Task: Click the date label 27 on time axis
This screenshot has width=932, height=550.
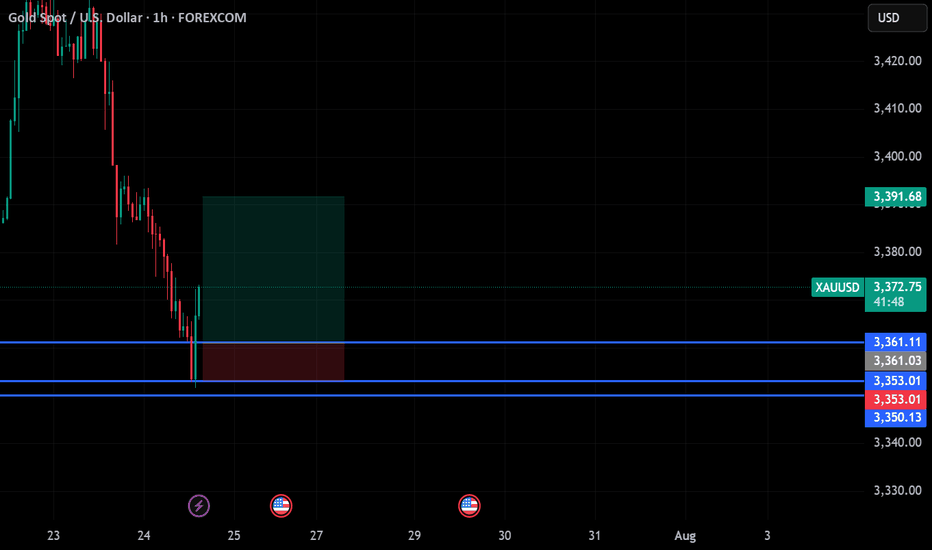Action: point(316,536)
